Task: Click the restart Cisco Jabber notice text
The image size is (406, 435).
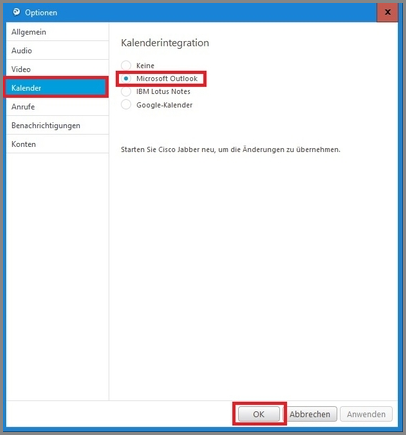Action: click(230, 149)
